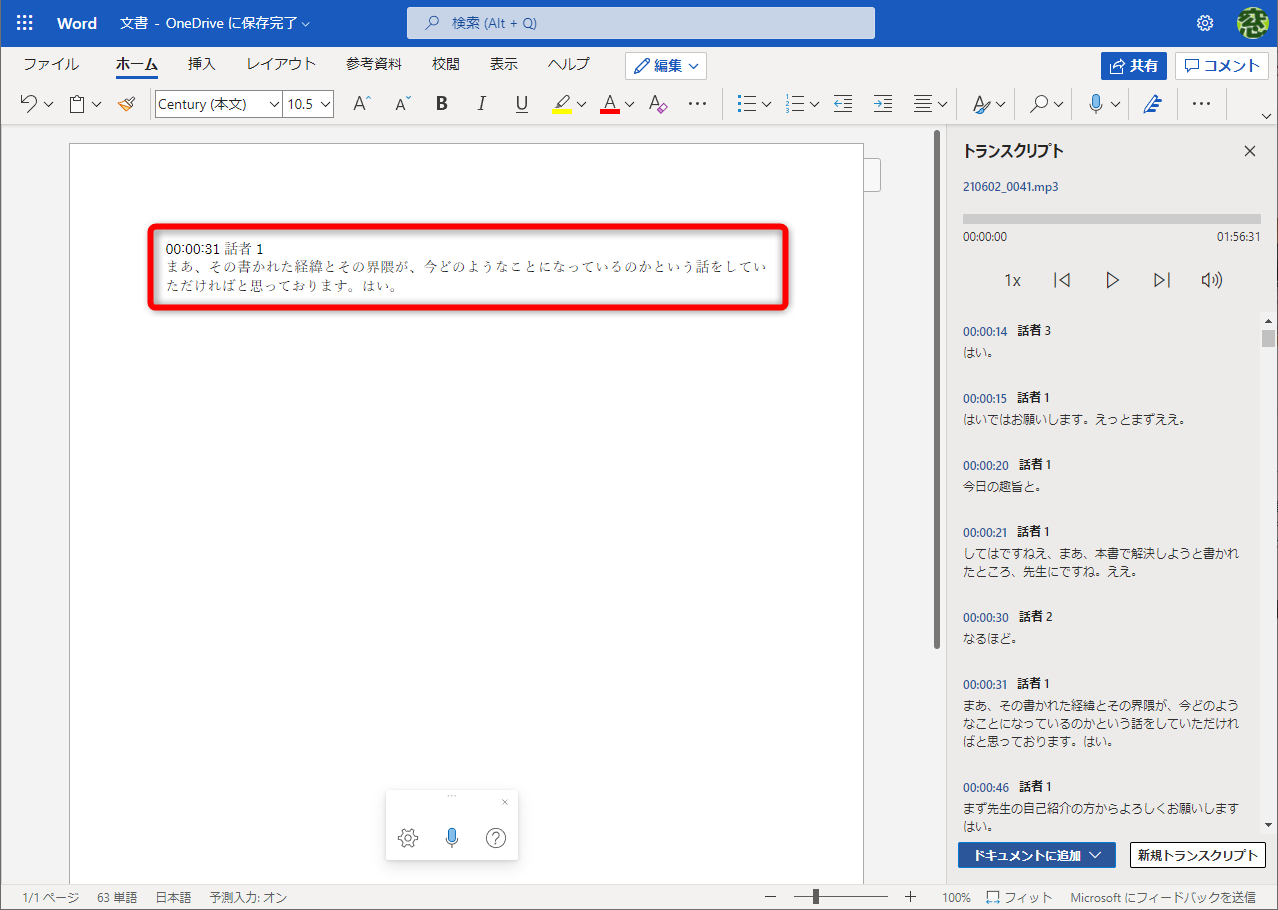Viewport: 1278px width, 910px height.
Task: Select the Format Painter tool
Action: [x=127, y=103]
